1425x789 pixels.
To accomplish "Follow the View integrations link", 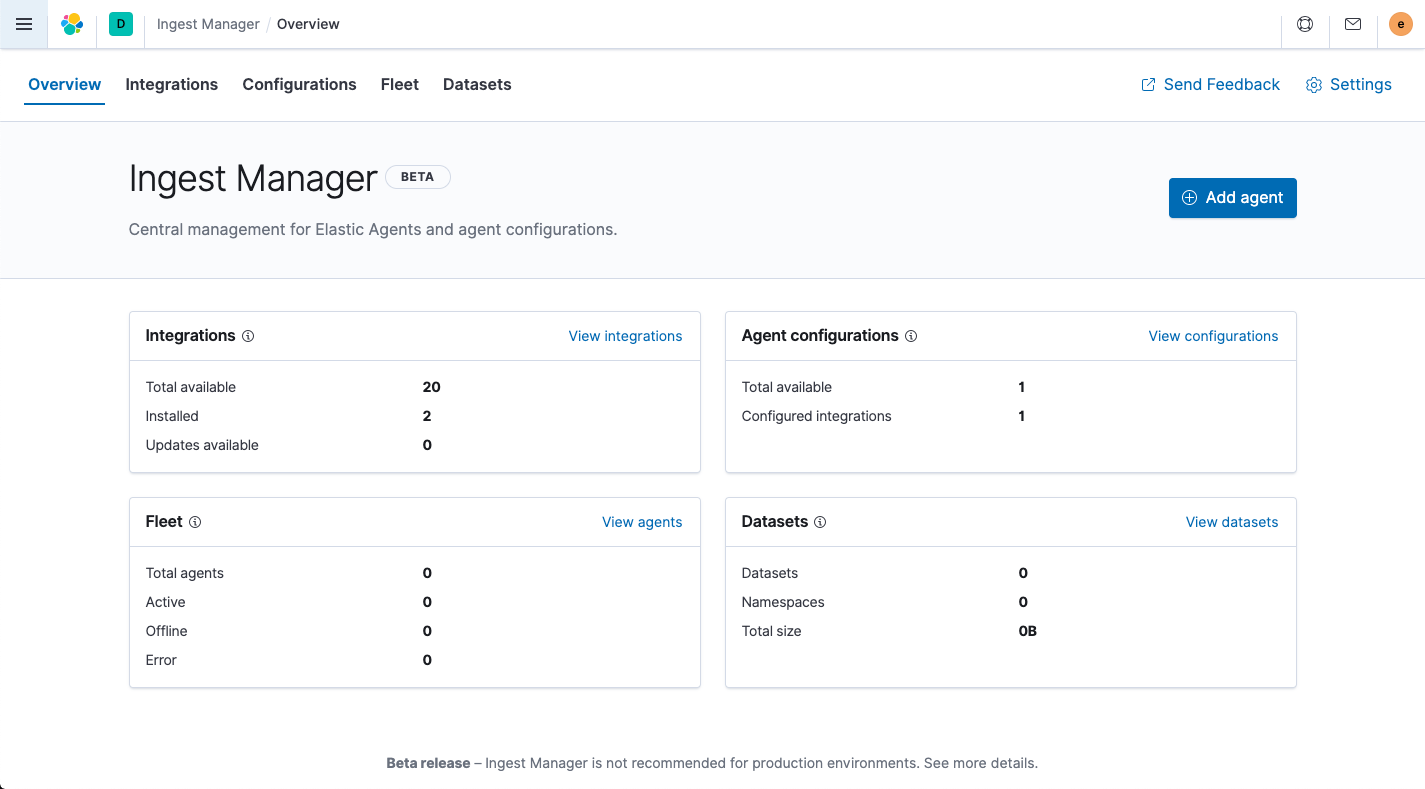I will tap(625, 336).
